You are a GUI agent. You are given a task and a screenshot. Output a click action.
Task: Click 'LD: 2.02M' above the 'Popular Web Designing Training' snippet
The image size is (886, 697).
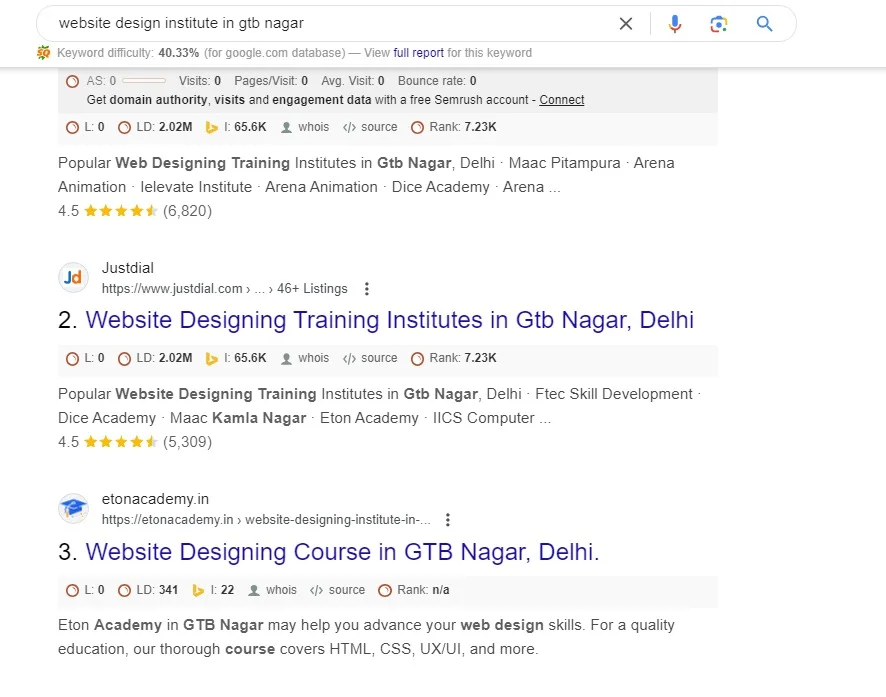(155, 127)
